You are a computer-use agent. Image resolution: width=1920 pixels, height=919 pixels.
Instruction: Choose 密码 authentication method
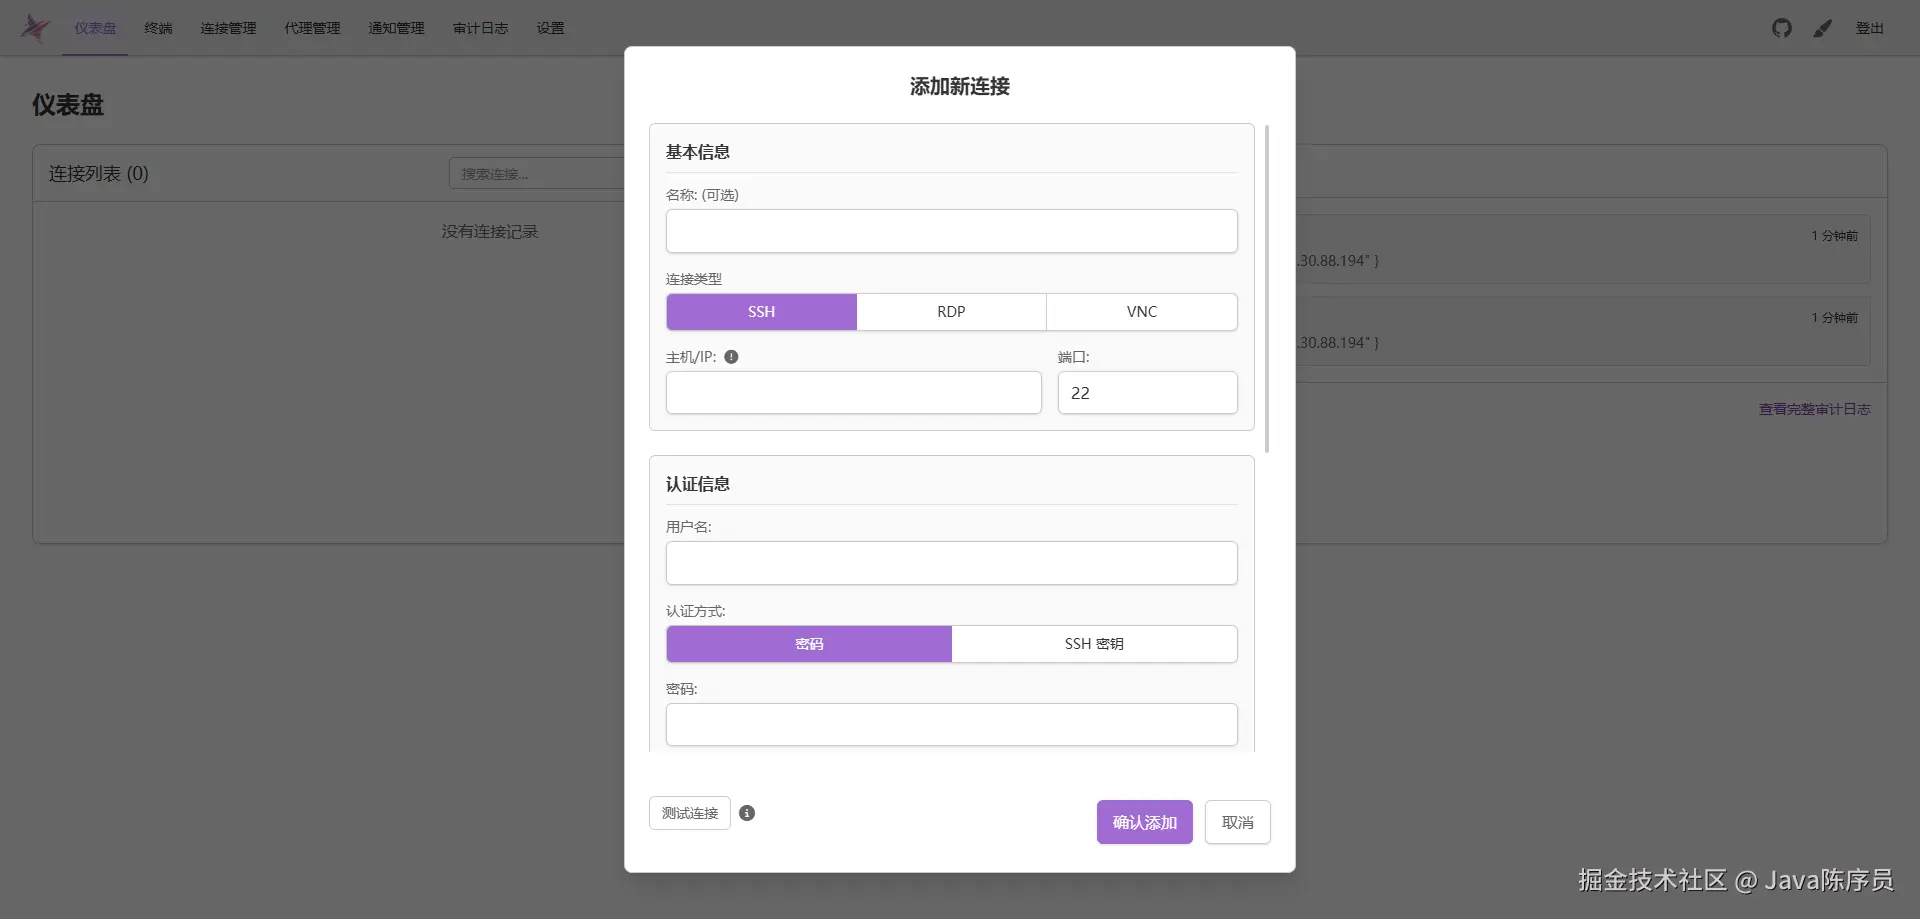[x=809, y=644]
